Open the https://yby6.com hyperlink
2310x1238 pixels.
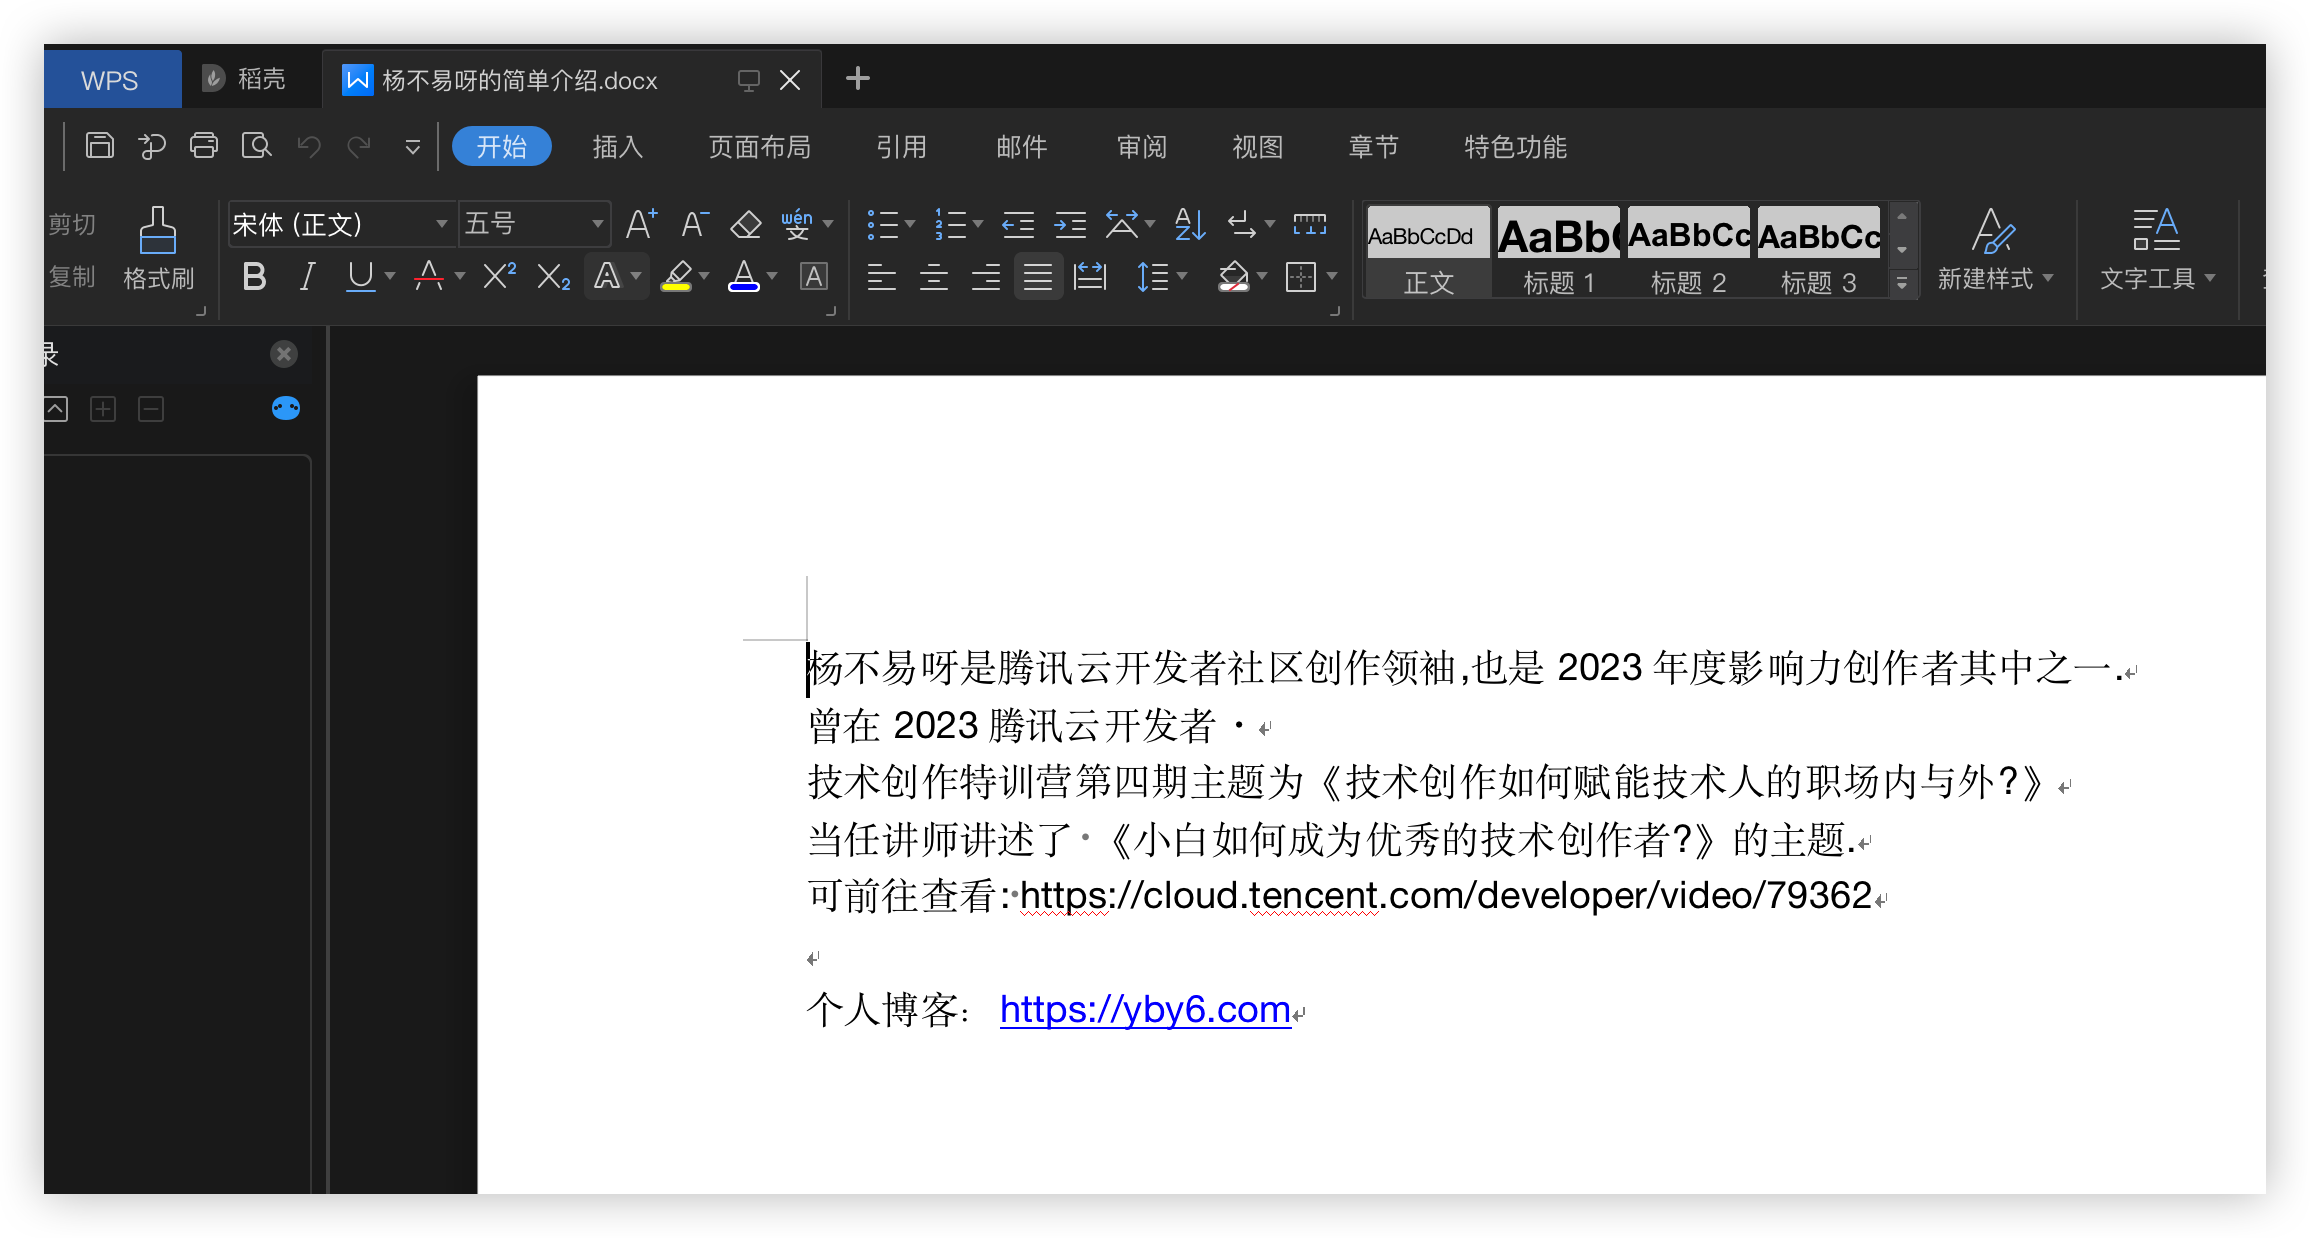tap(1144, 1010)
